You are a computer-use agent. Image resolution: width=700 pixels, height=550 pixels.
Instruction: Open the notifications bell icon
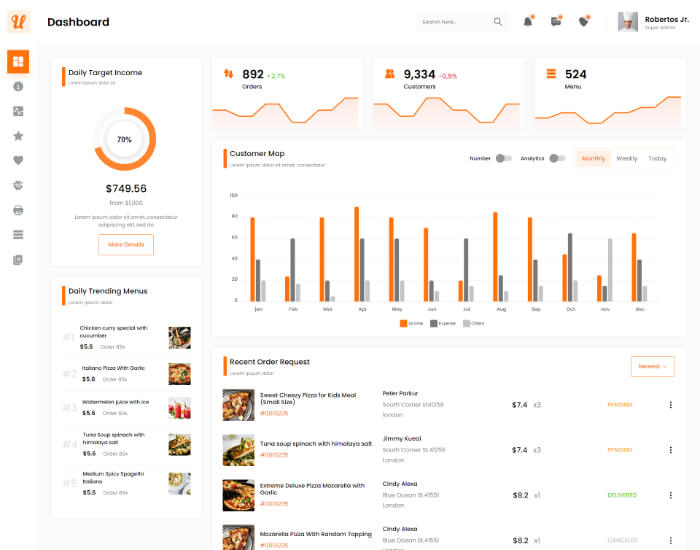point(527,22)
